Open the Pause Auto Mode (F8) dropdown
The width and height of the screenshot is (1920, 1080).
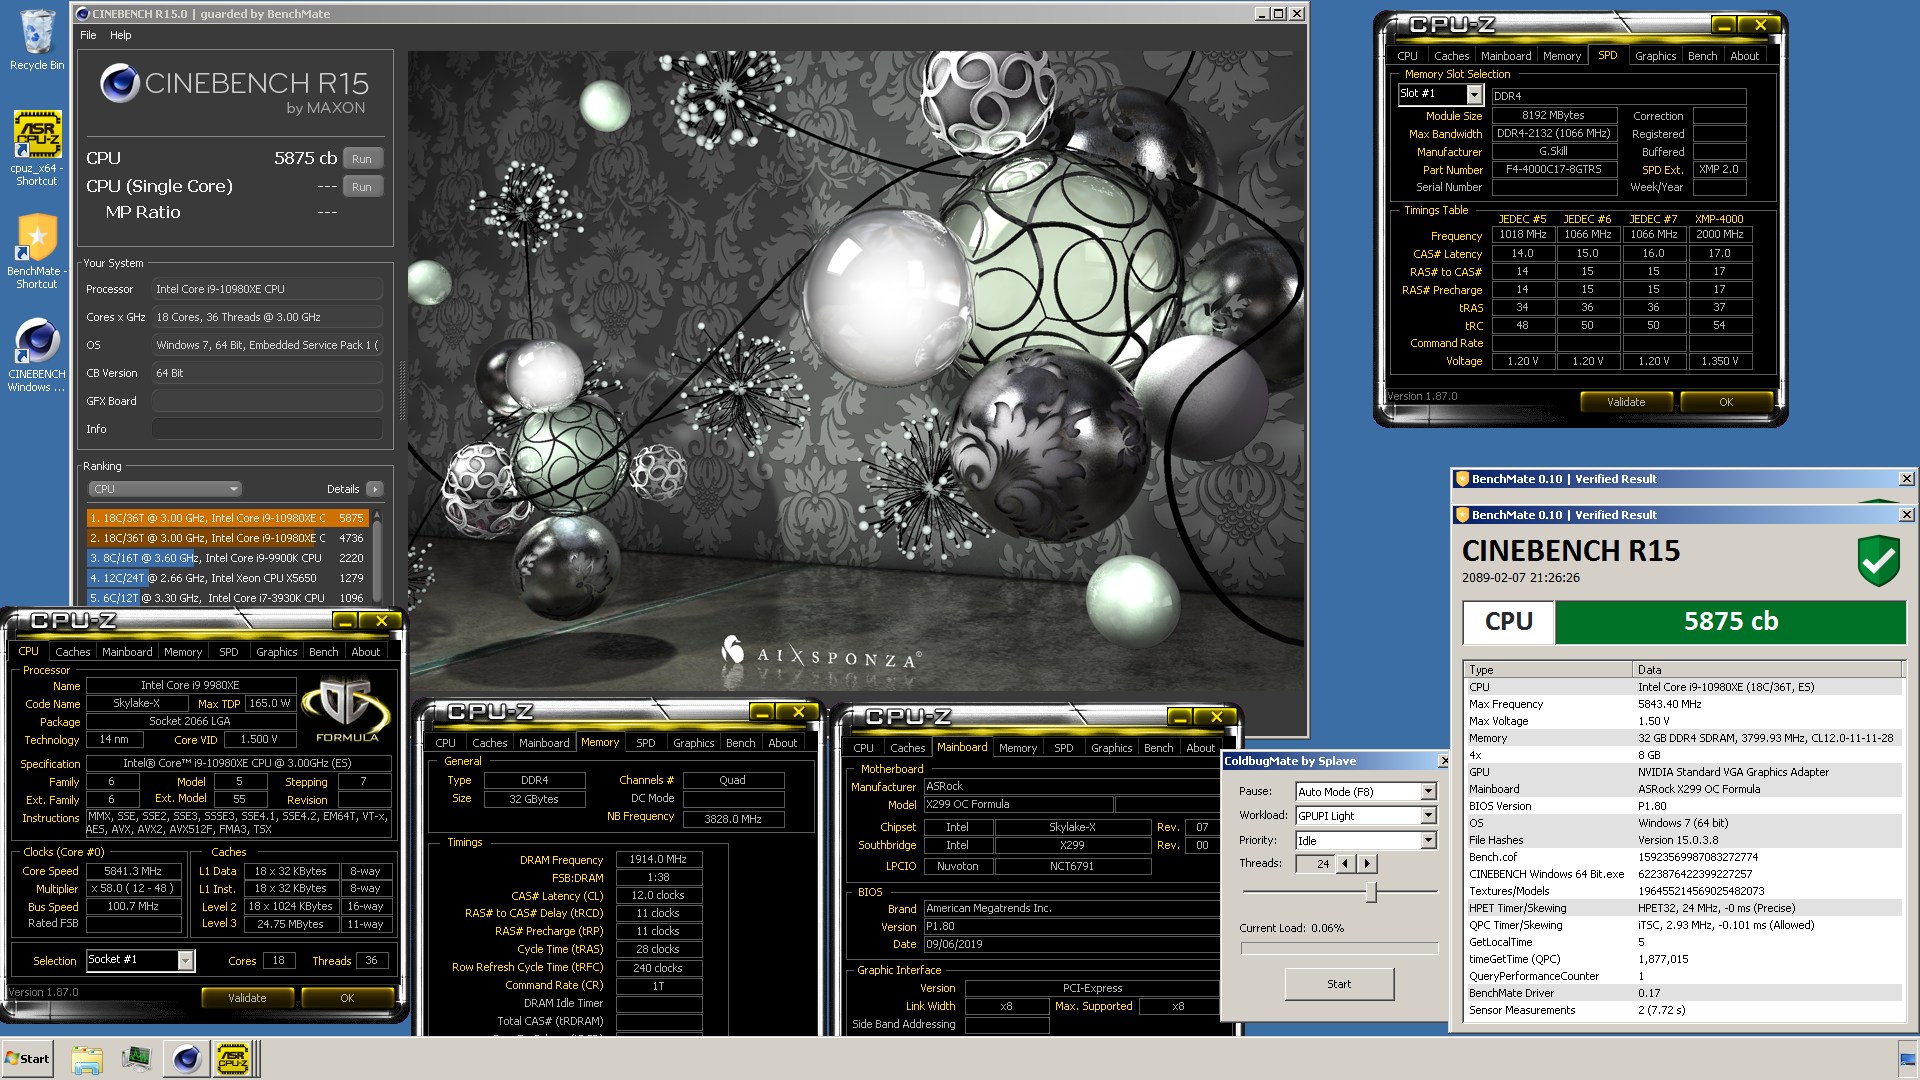pos(1428,792)
